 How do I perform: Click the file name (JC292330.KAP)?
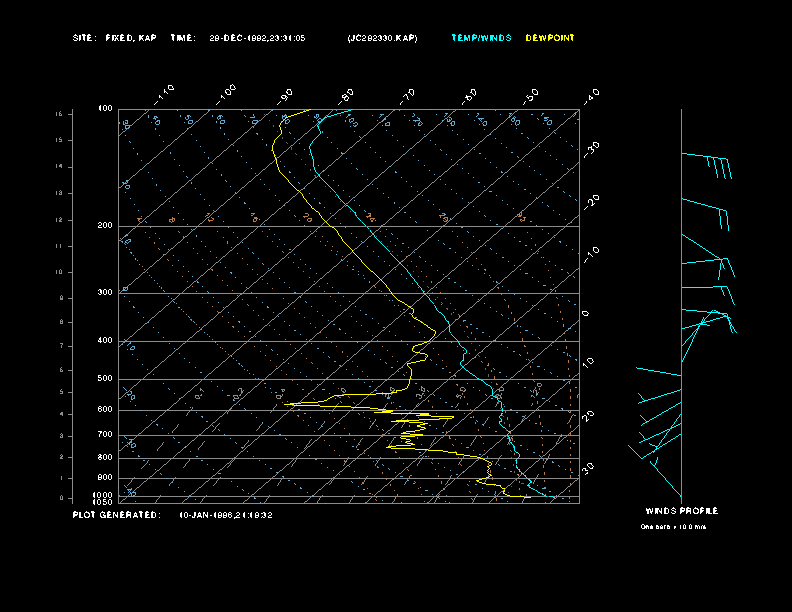[383, 38]
